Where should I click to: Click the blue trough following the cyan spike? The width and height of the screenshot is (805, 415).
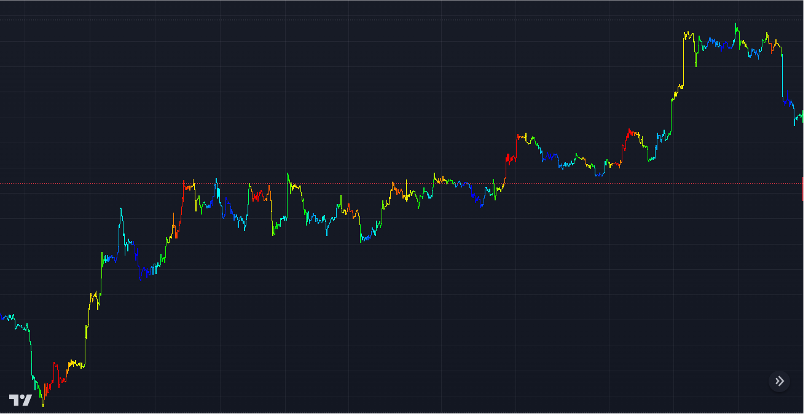[148, 270]
